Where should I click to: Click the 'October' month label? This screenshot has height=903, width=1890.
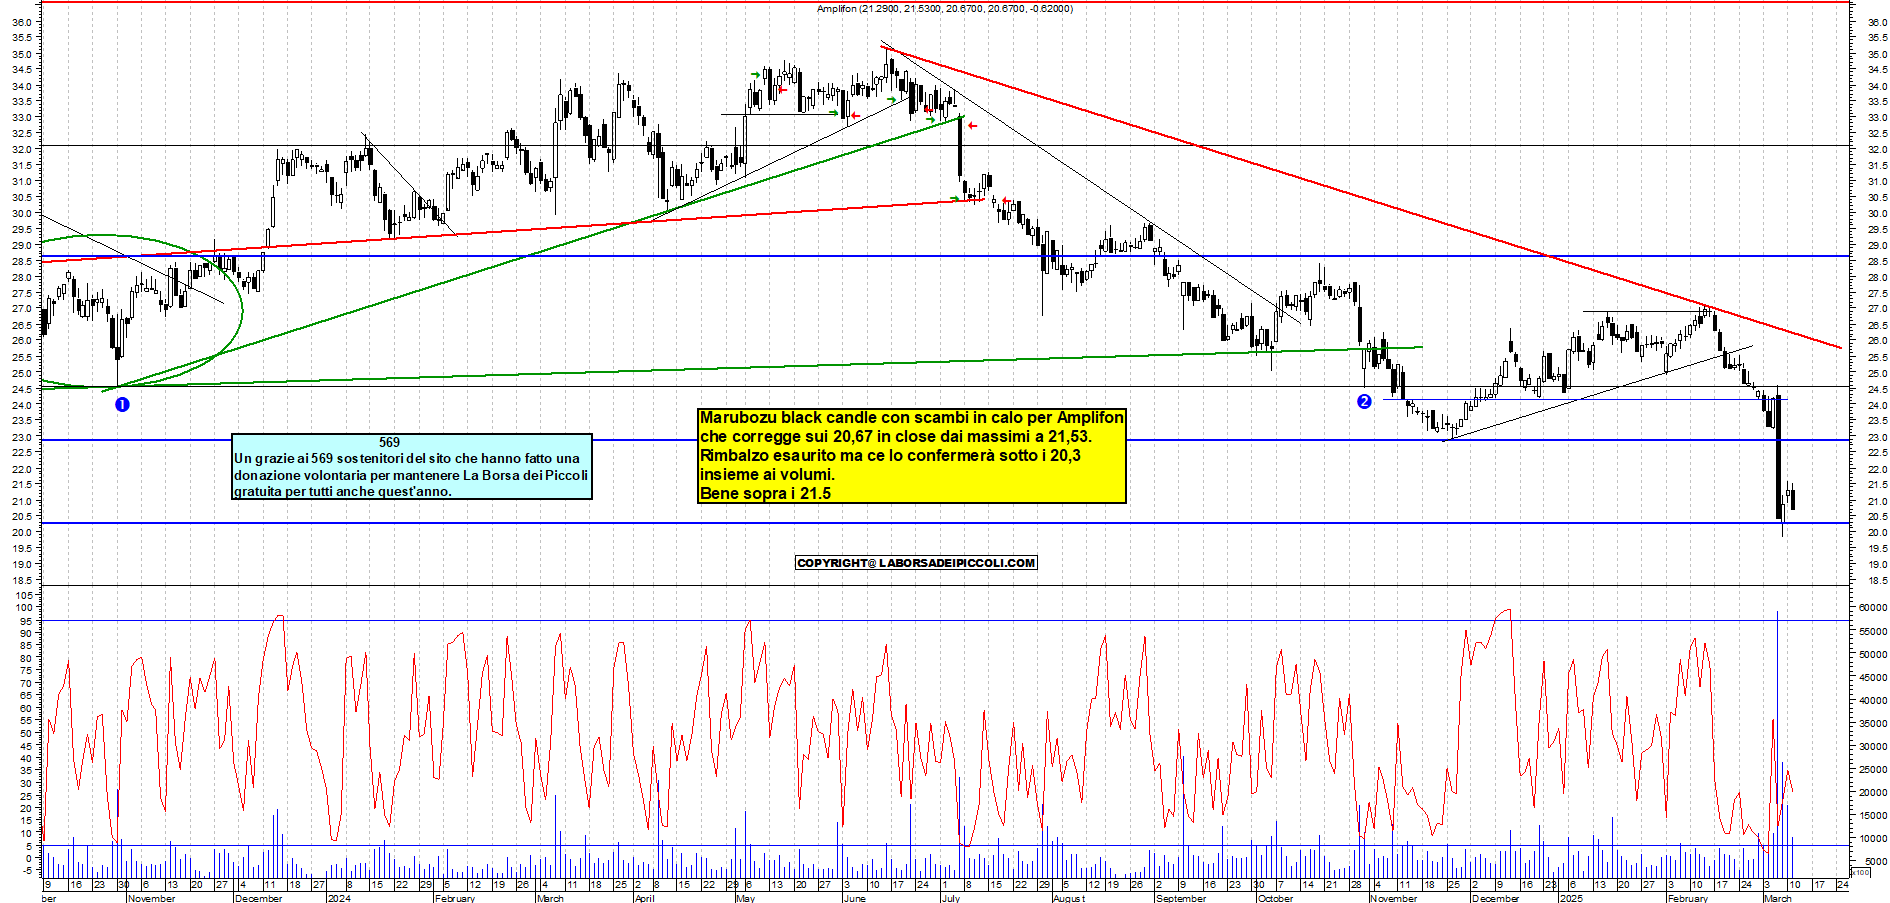click(x=1275, y=898)
